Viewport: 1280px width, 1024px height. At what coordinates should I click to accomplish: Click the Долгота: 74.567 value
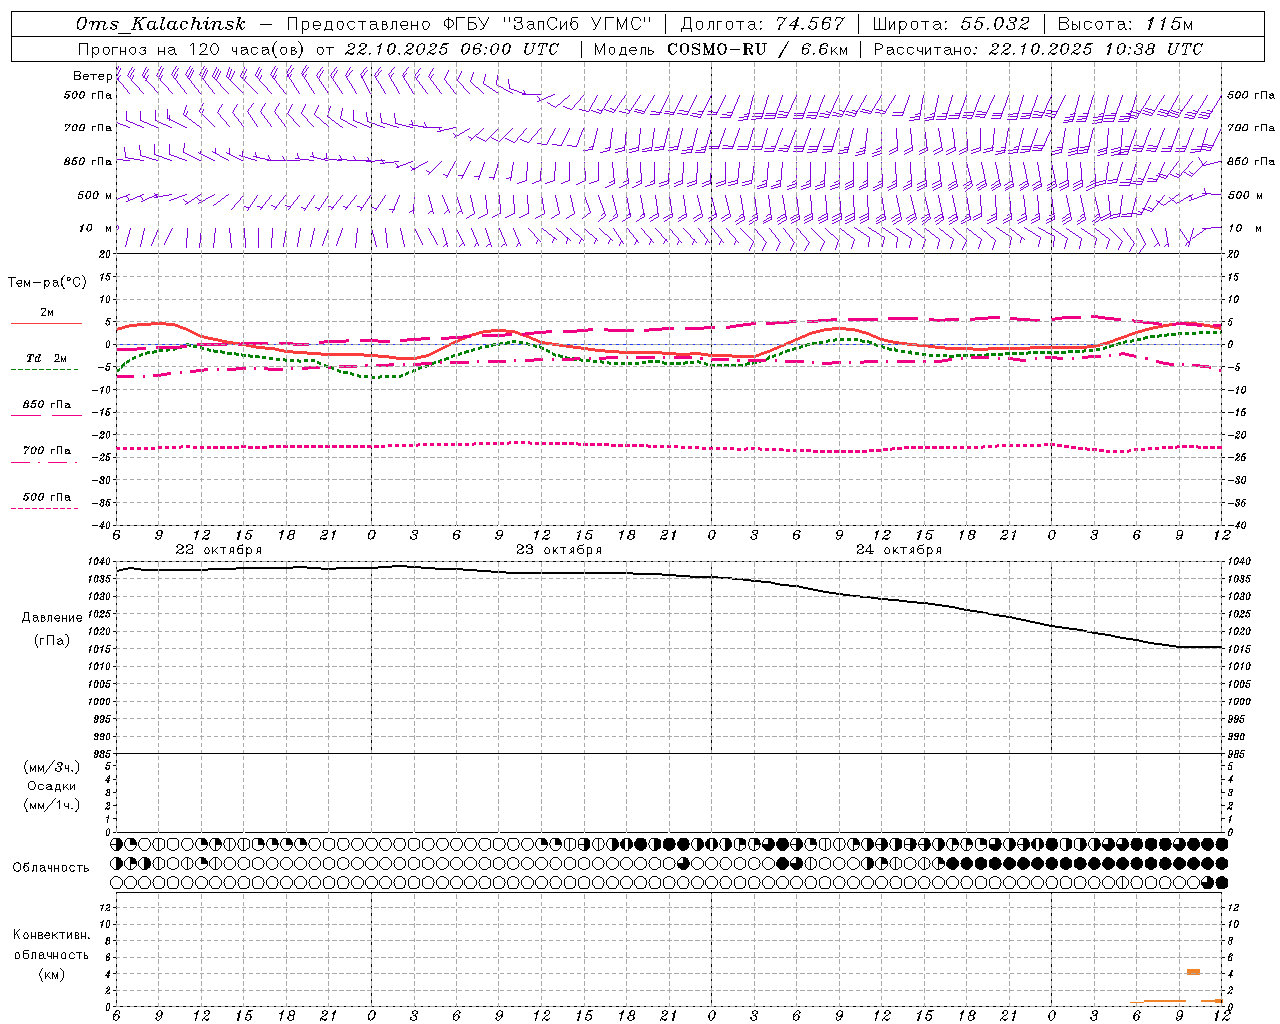click(762, 25)
